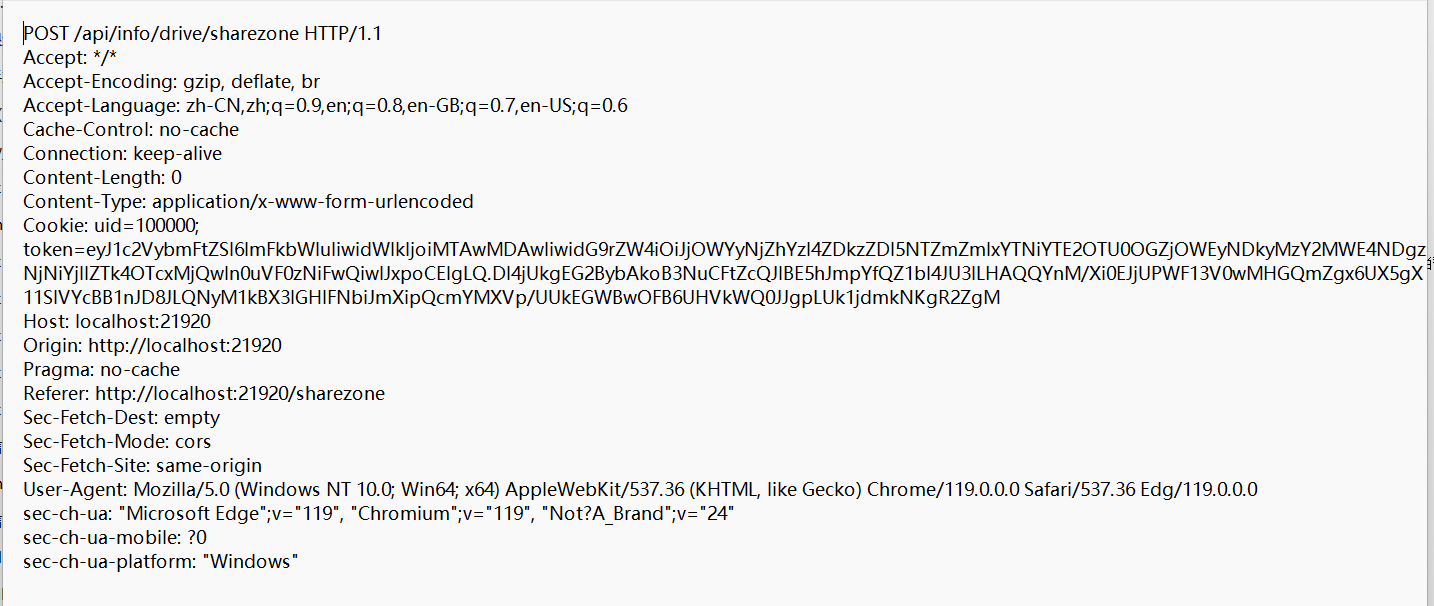The height and width of the screenshot is (606, 1434).
Task: Click the Referer http://localhost:21920/sharezone URL
Action: tap(240, 394)
